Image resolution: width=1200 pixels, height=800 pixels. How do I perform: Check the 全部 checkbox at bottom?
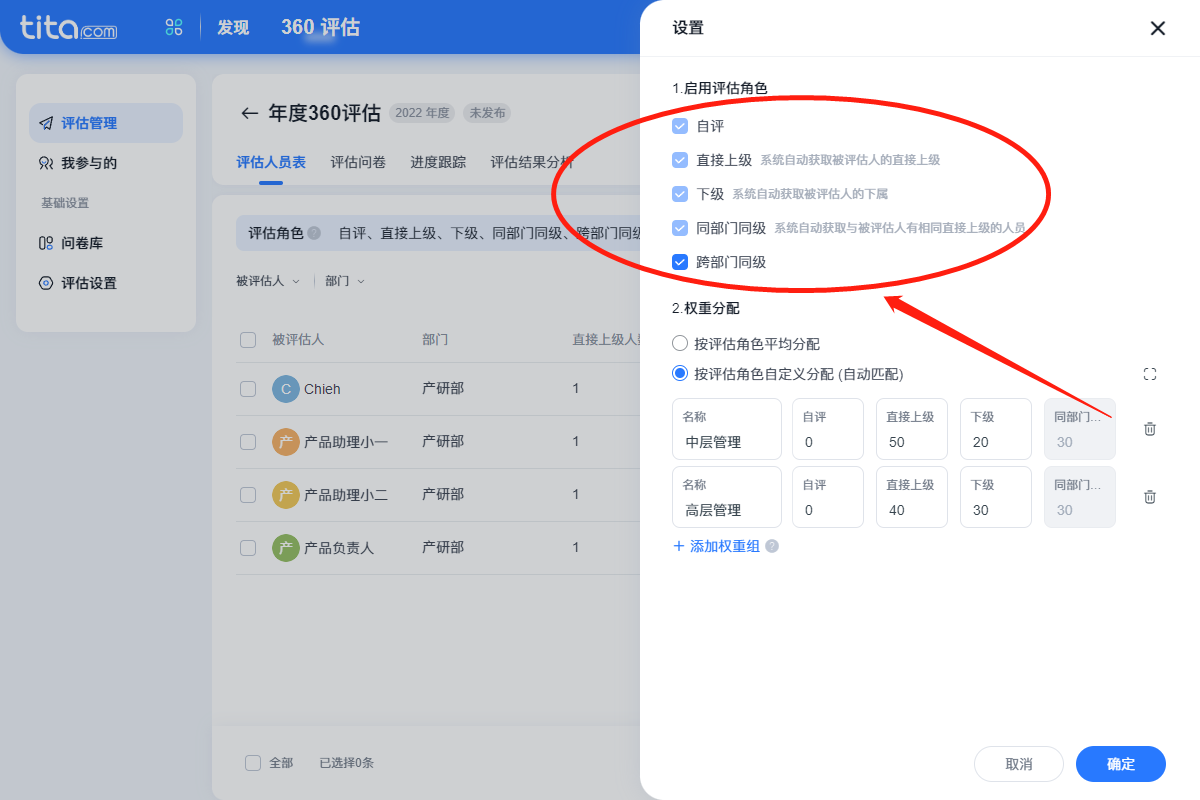pos(253,763)
